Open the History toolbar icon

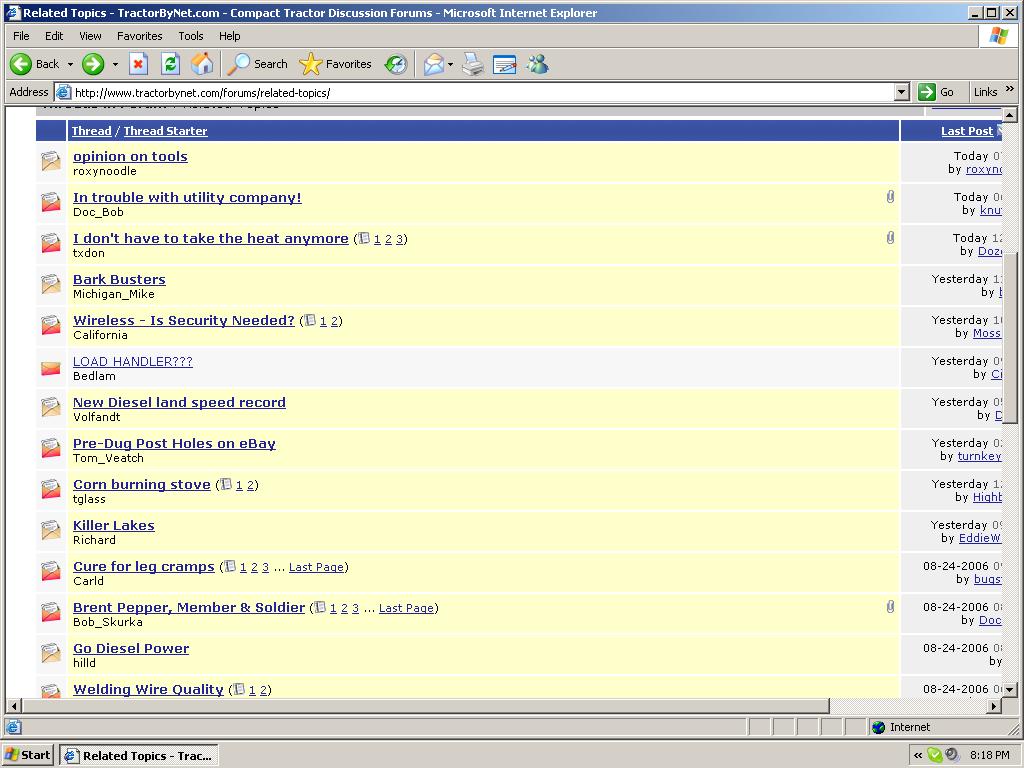coord(397,64)
